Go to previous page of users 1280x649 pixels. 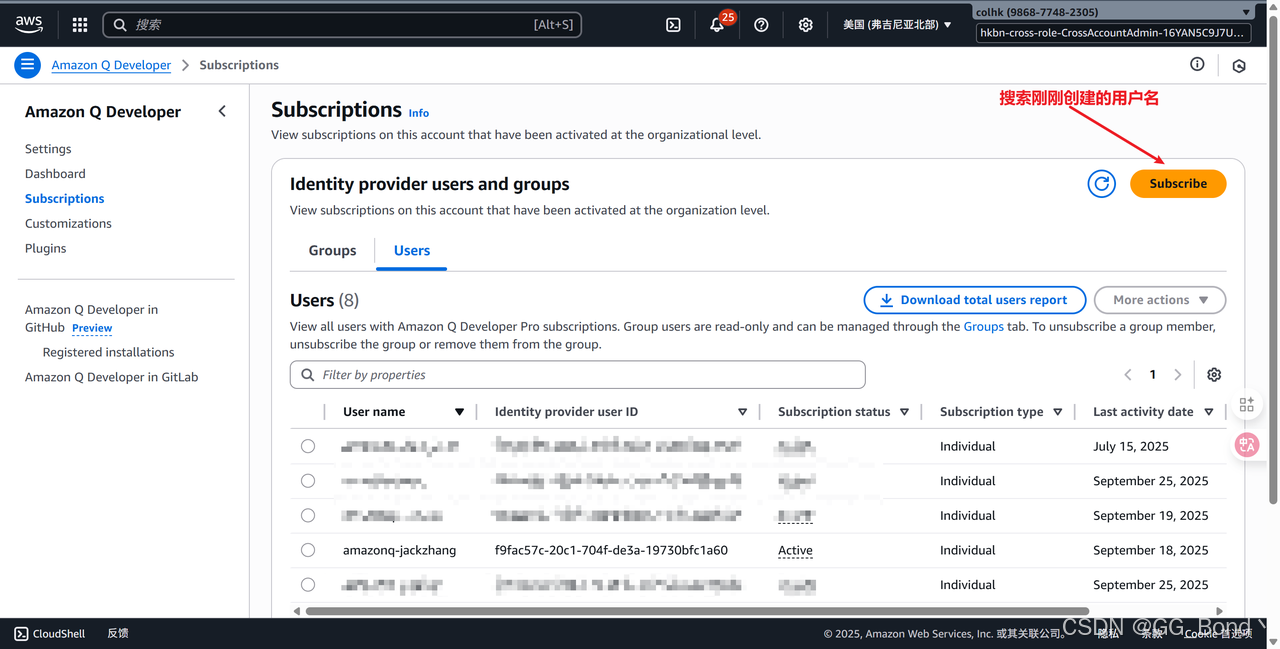(1128, 375)
